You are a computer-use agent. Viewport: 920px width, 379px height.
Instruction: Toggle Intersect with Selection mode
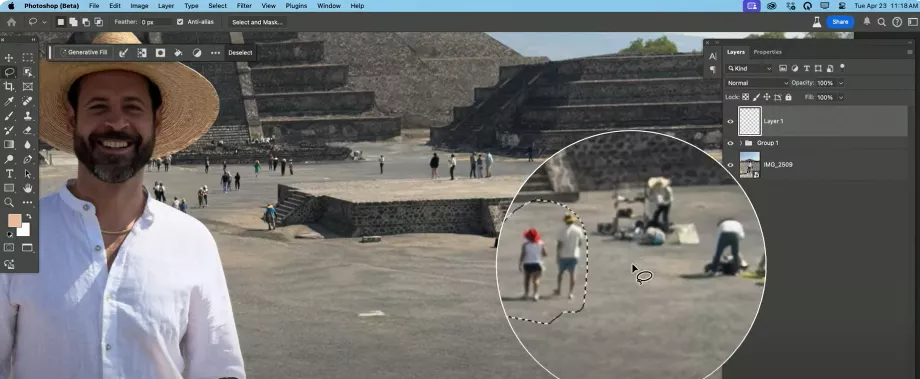click(99, 22)
